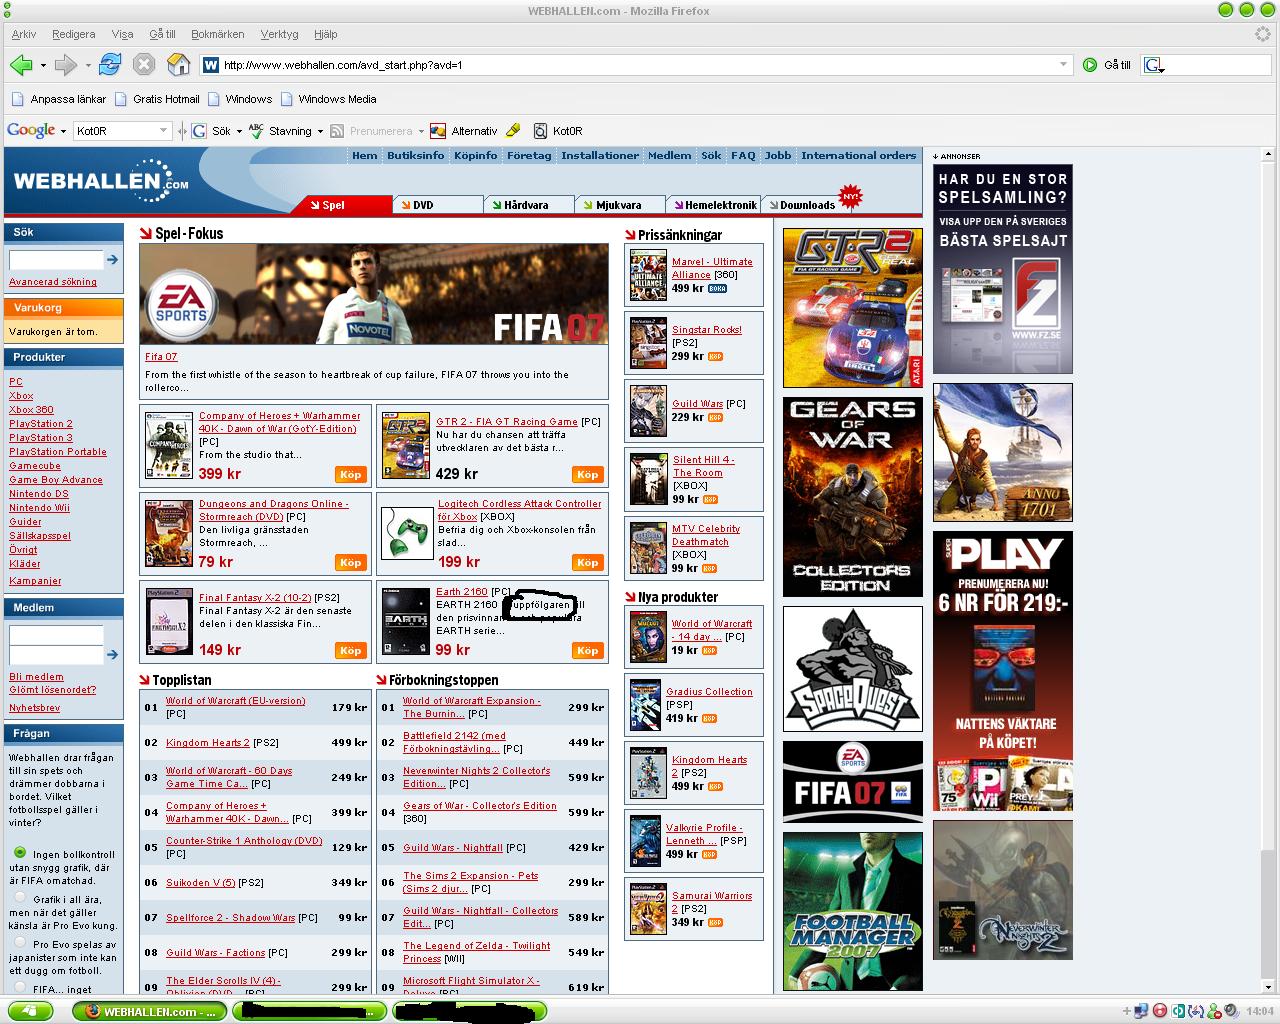Expand the URL address bar dropdown
Image resolution: width=1280 pixels, height=1024 pixels.
[x=1064, y=65]
